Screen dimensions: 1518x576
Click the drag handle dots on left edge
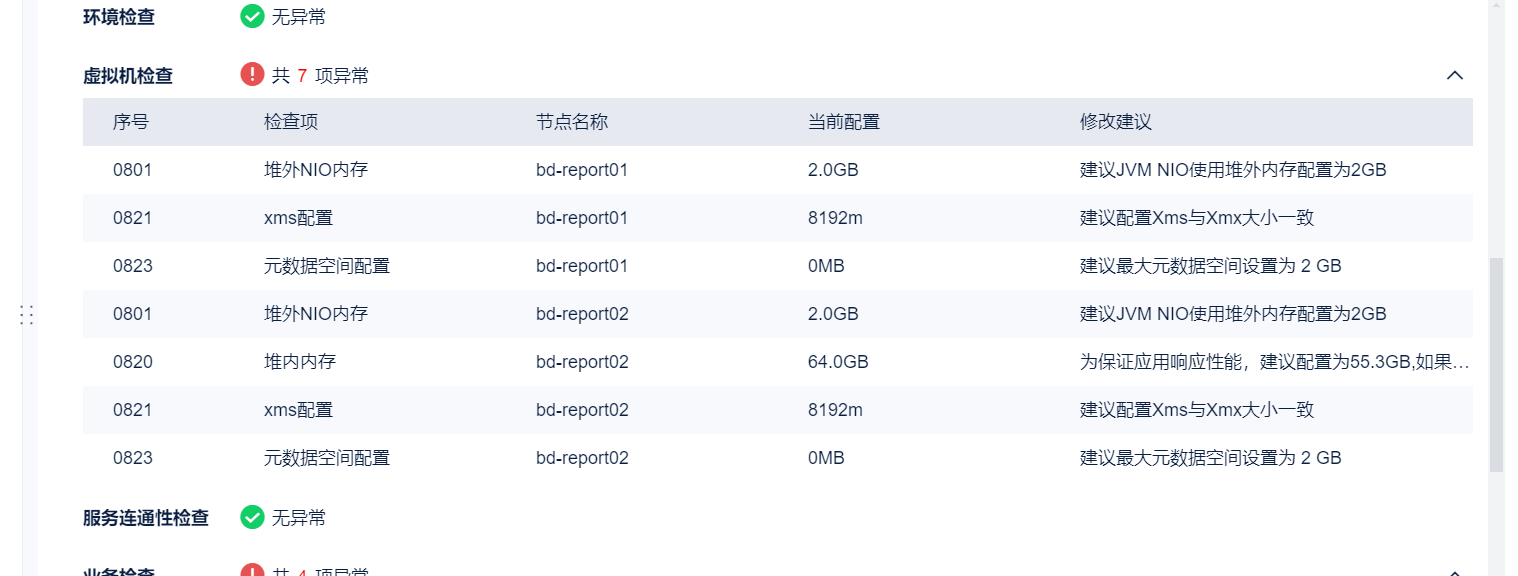27,315
